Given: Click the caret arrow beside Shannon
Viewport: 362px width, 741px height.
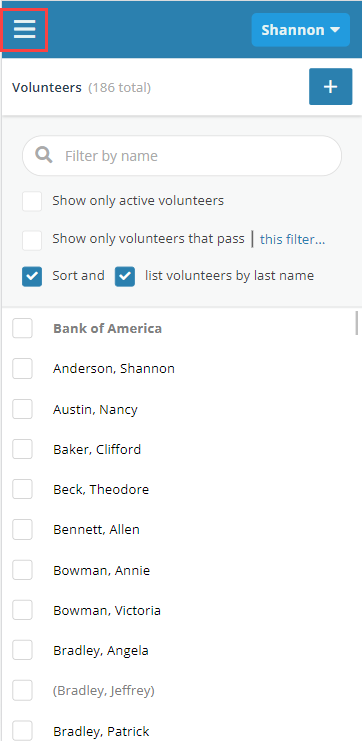Looking at the screenshot, I should [x=335, y=30].
